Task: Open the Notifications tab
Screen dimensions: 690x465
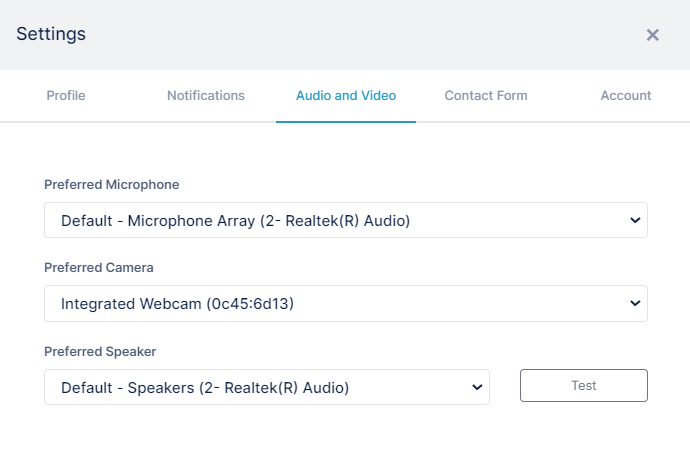Action: tap(206, 95)
